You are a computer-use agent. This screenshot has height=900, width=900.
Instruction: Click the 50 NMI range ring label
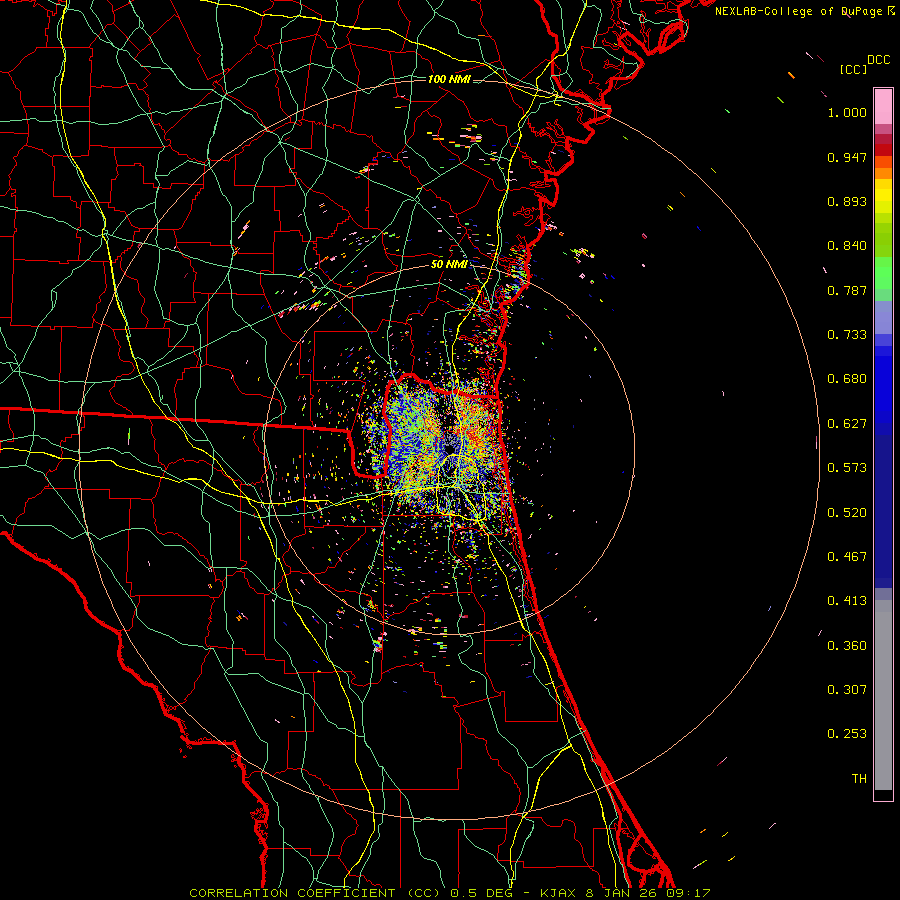[x=449, y=264]
